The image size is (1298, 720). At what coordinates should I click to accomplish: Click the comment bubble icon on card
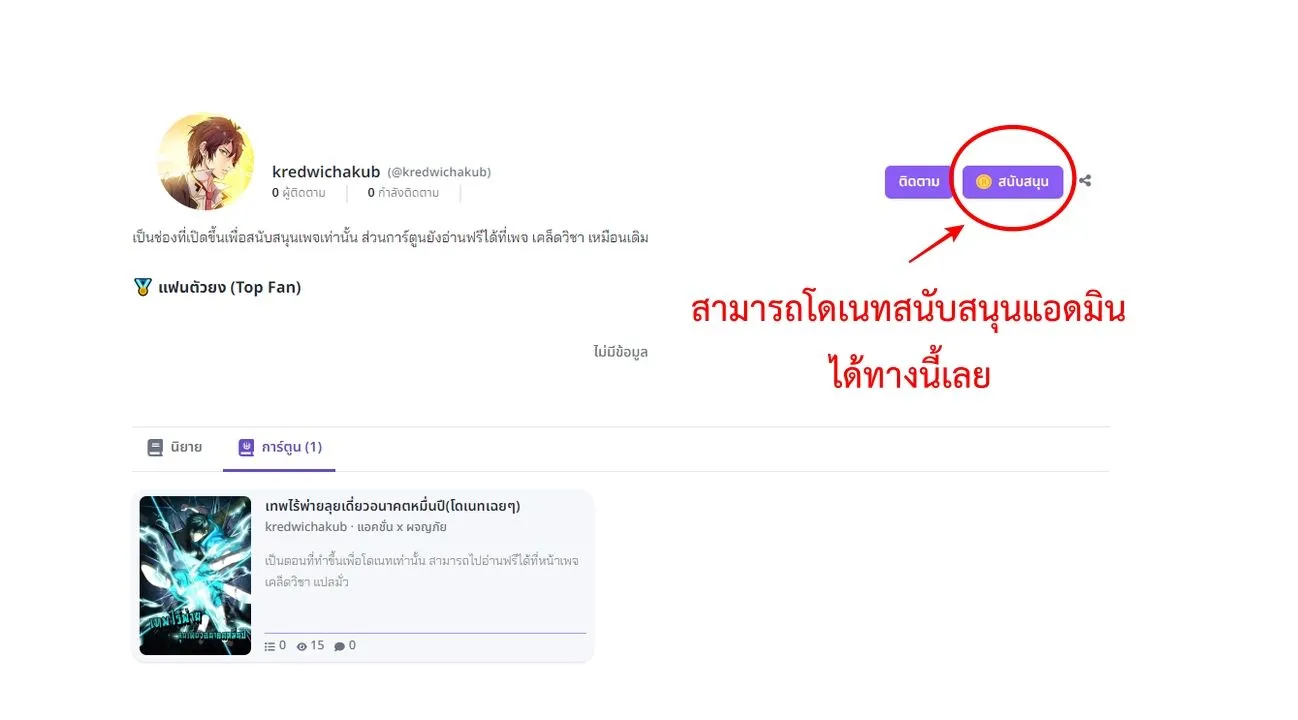(339, 646)
